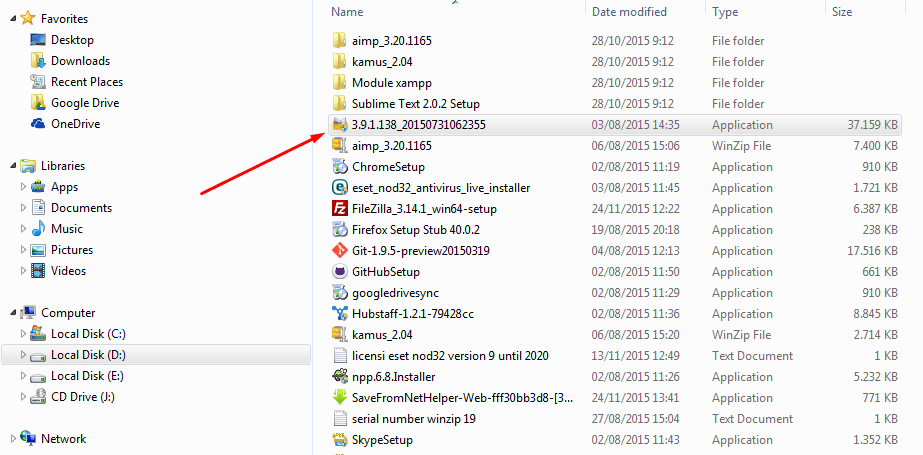
Task: Click the GitHubSetup icon
Action: coord(339,271)
